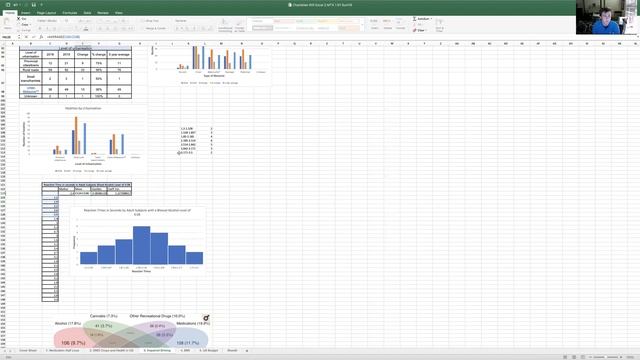Expand the formula bar chevron

pyautogui.click(x=638, y=37)
